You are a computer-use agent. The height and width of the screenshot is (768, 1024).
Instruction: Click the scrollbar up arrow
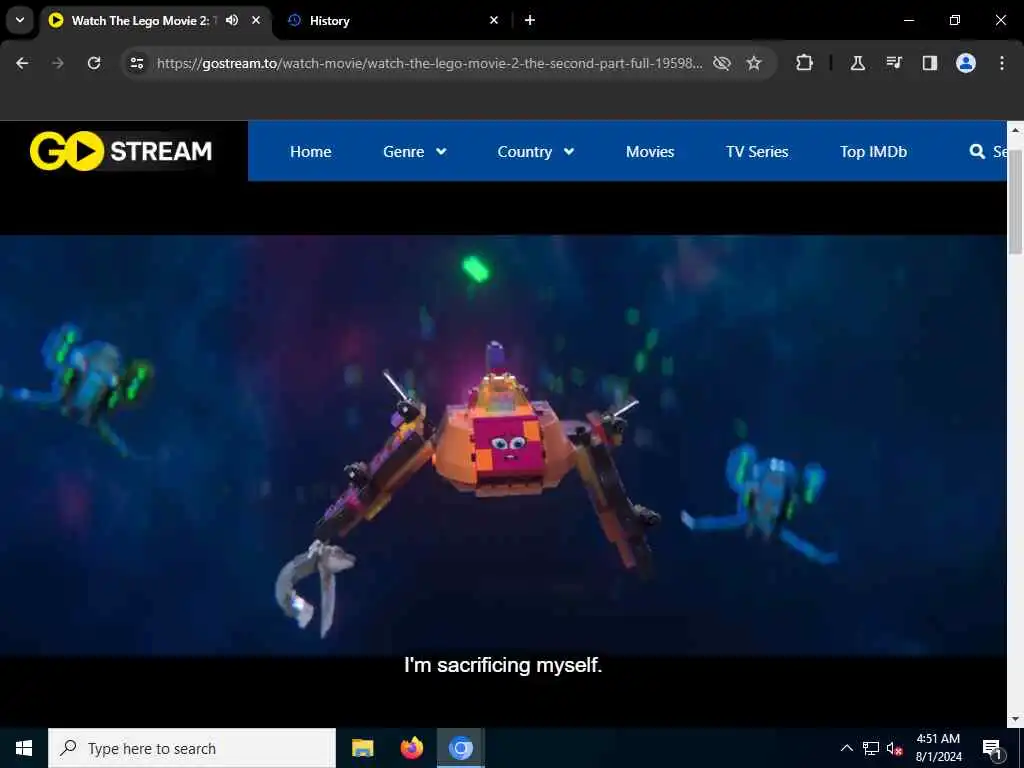pos(1015,130)
